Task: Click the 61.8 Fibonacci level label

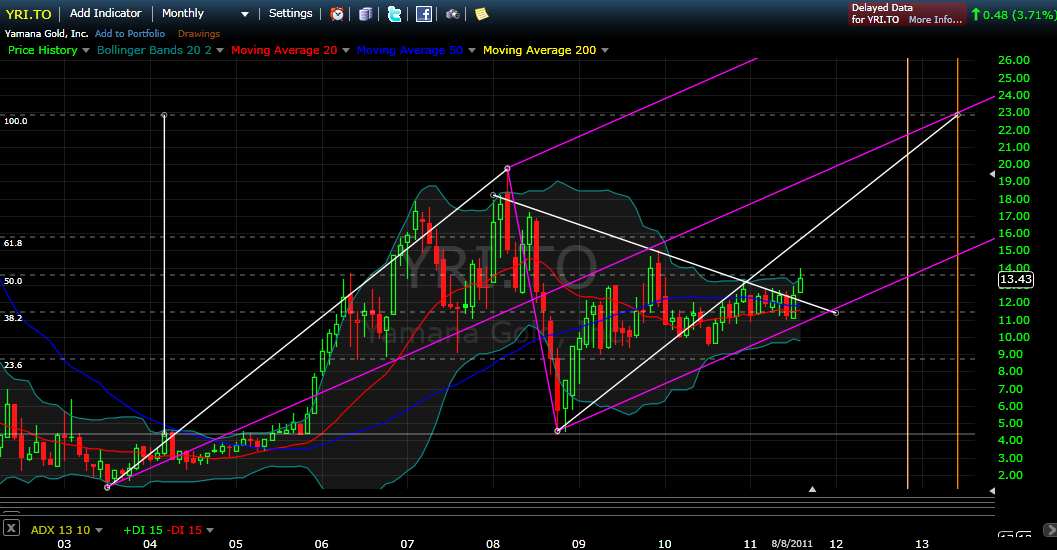Action: 13,243
